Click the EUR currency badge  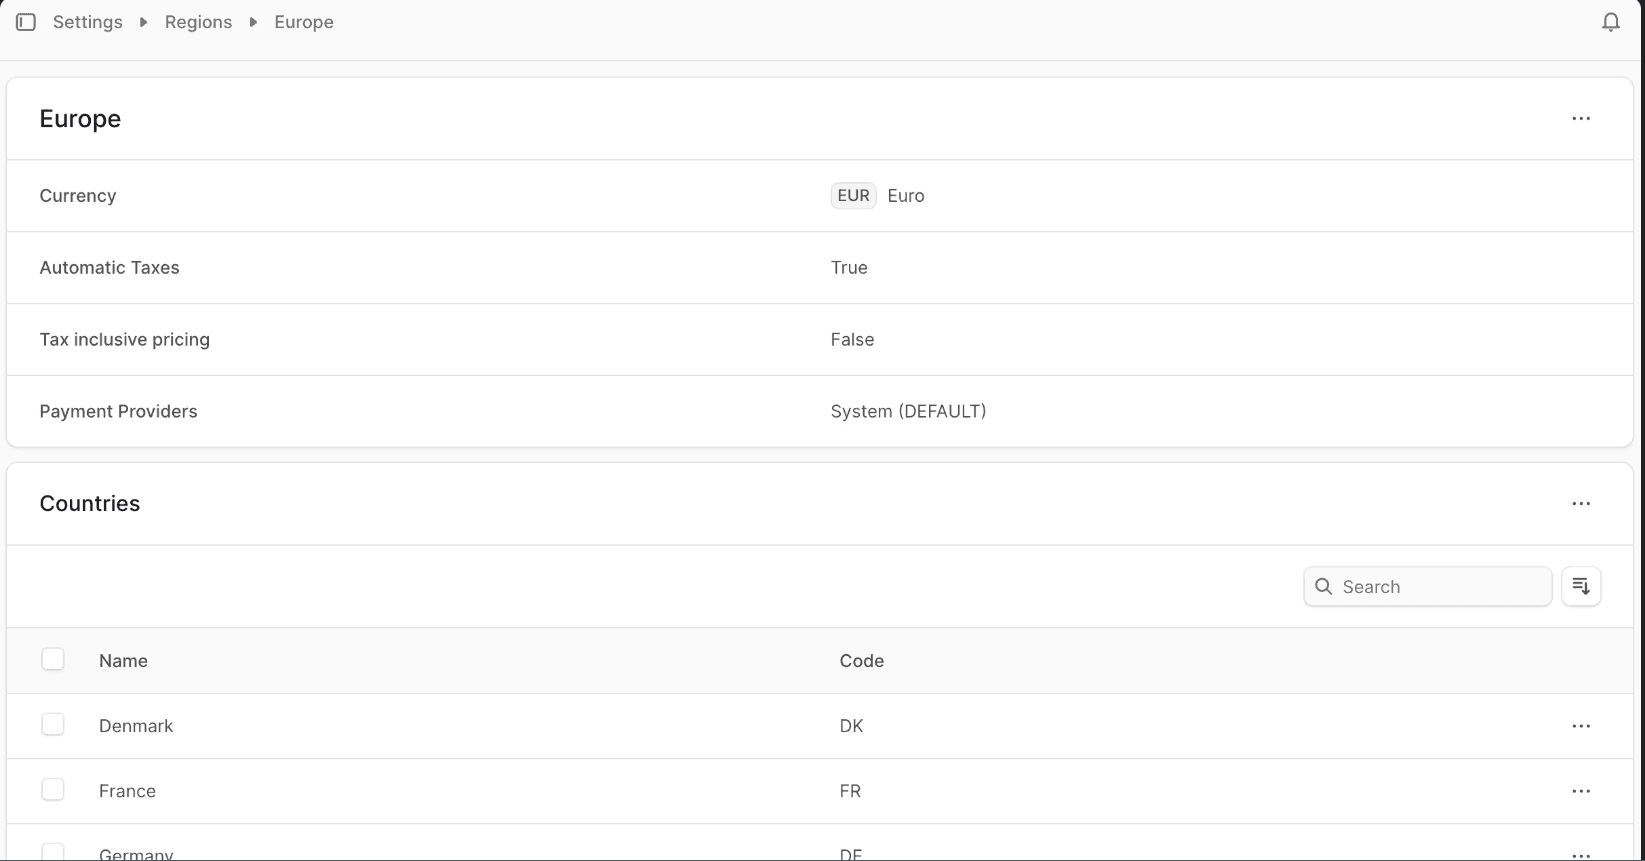pos(853,196)
